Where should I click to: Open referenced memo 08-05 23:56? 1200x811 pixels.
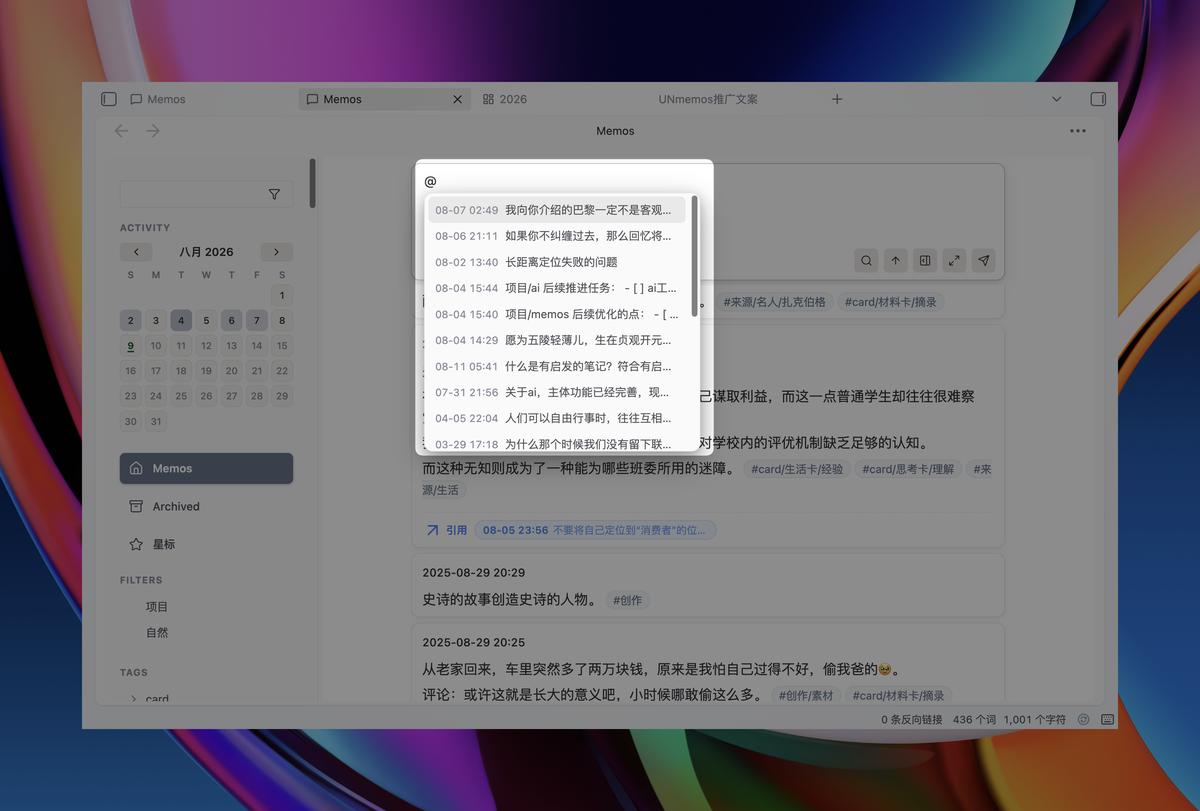point(595,530)
